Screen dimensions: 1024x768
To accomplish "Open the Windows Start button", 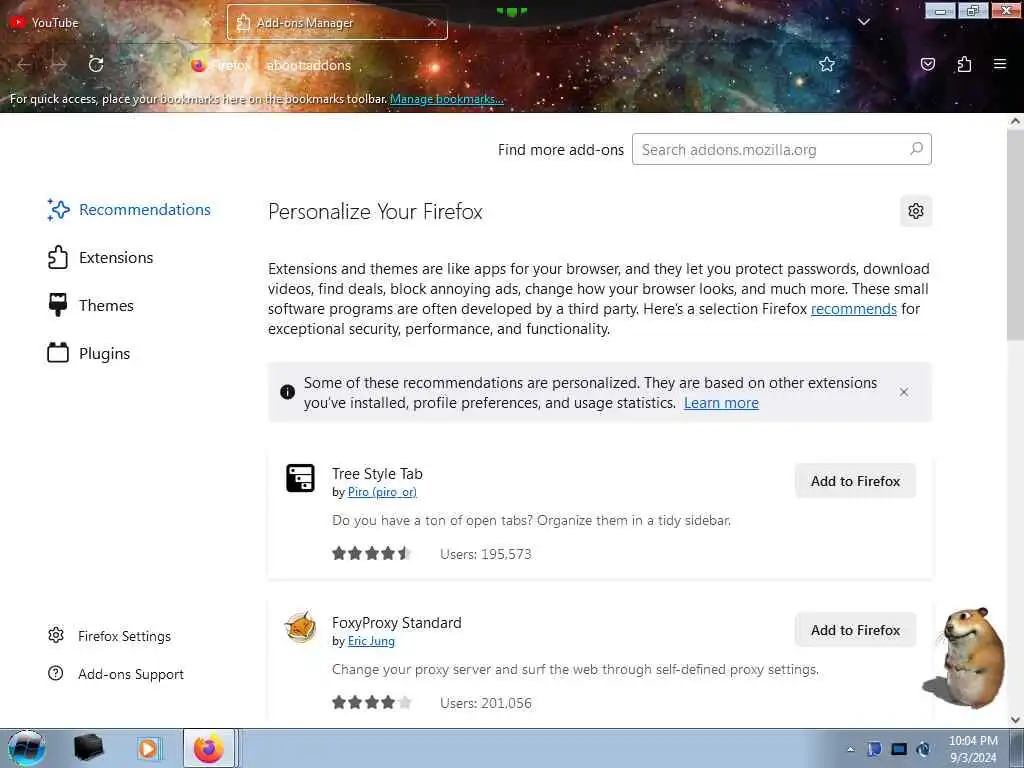I will point(27,748).
